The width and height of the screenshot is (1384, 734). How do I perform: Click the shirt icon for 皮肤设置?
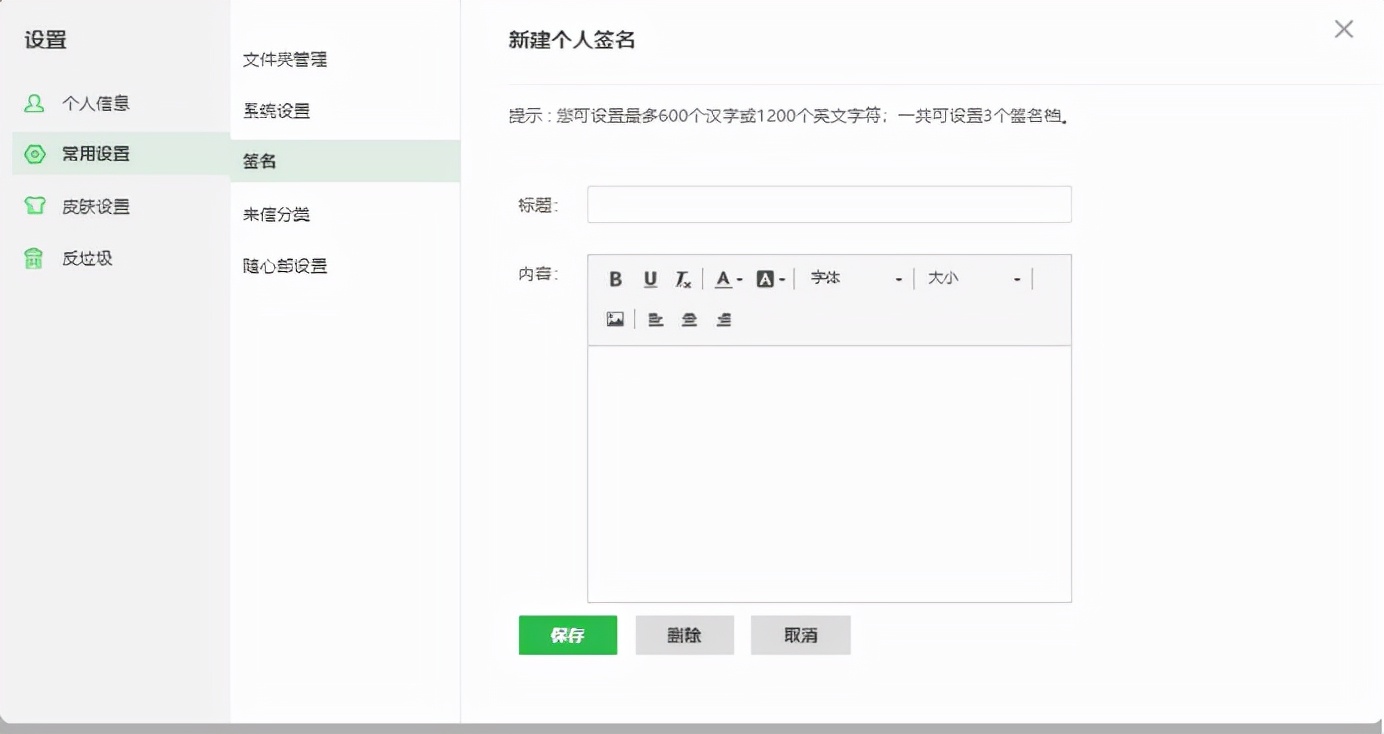pos(34,206)
